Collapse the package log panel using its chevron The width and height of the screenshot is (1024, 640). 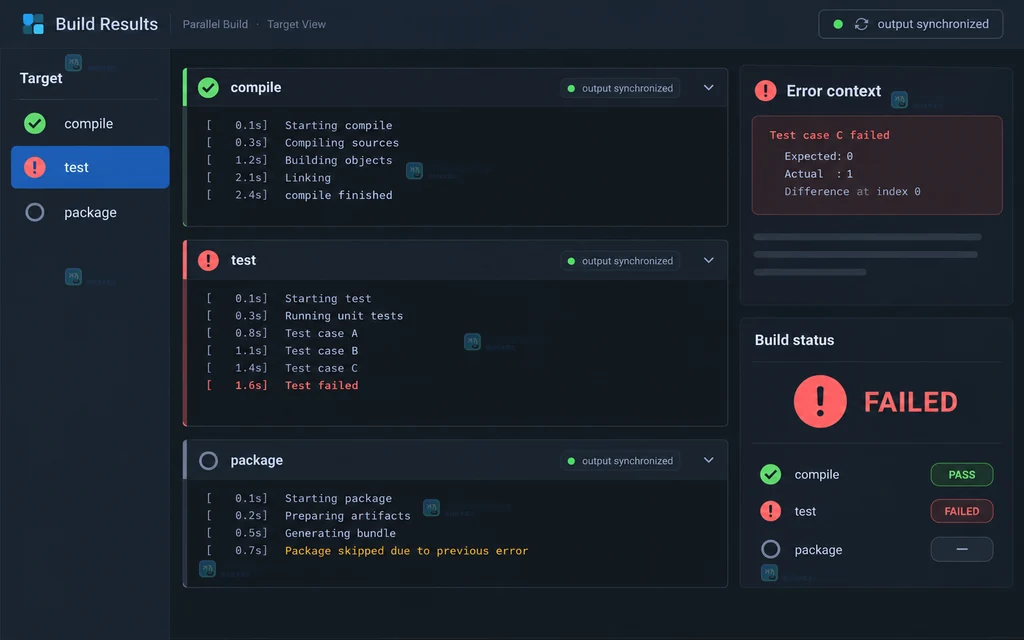[709, 460]
